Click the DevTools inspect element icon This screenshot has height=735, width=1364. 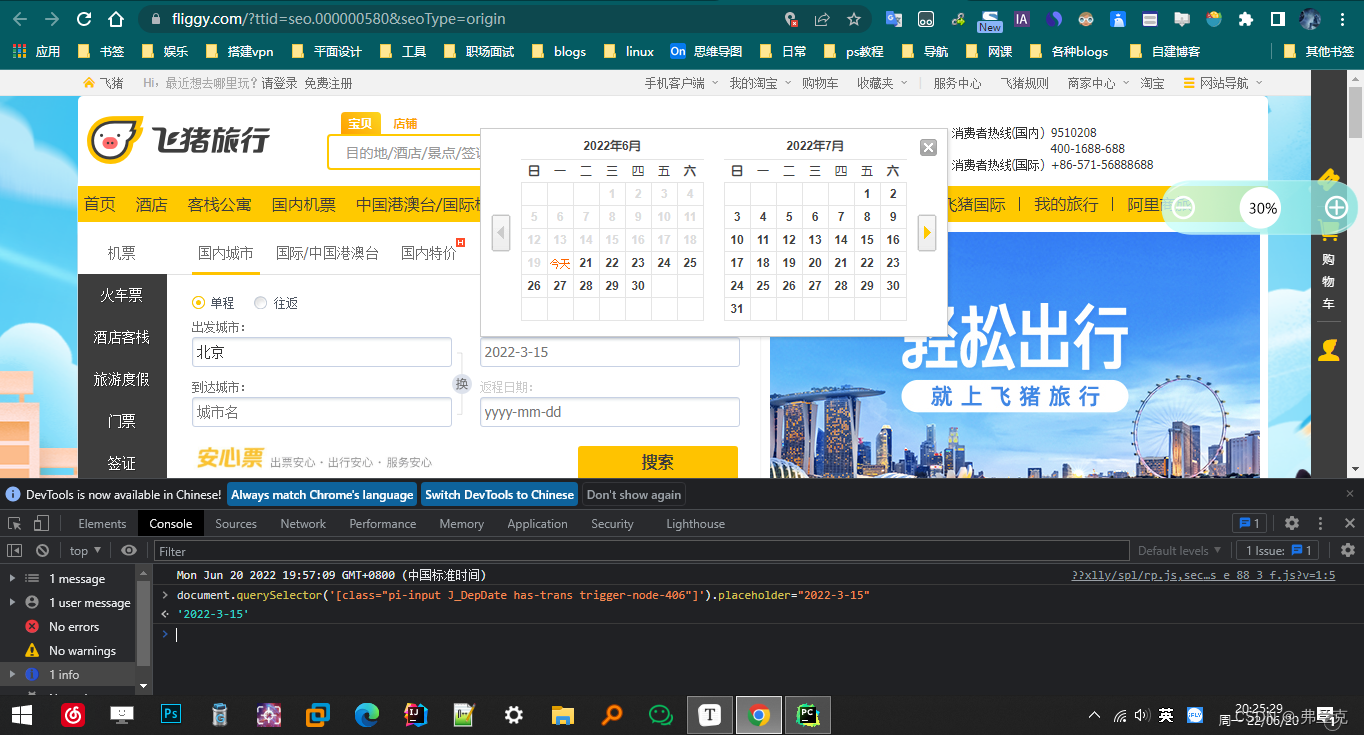pos(14,523)
